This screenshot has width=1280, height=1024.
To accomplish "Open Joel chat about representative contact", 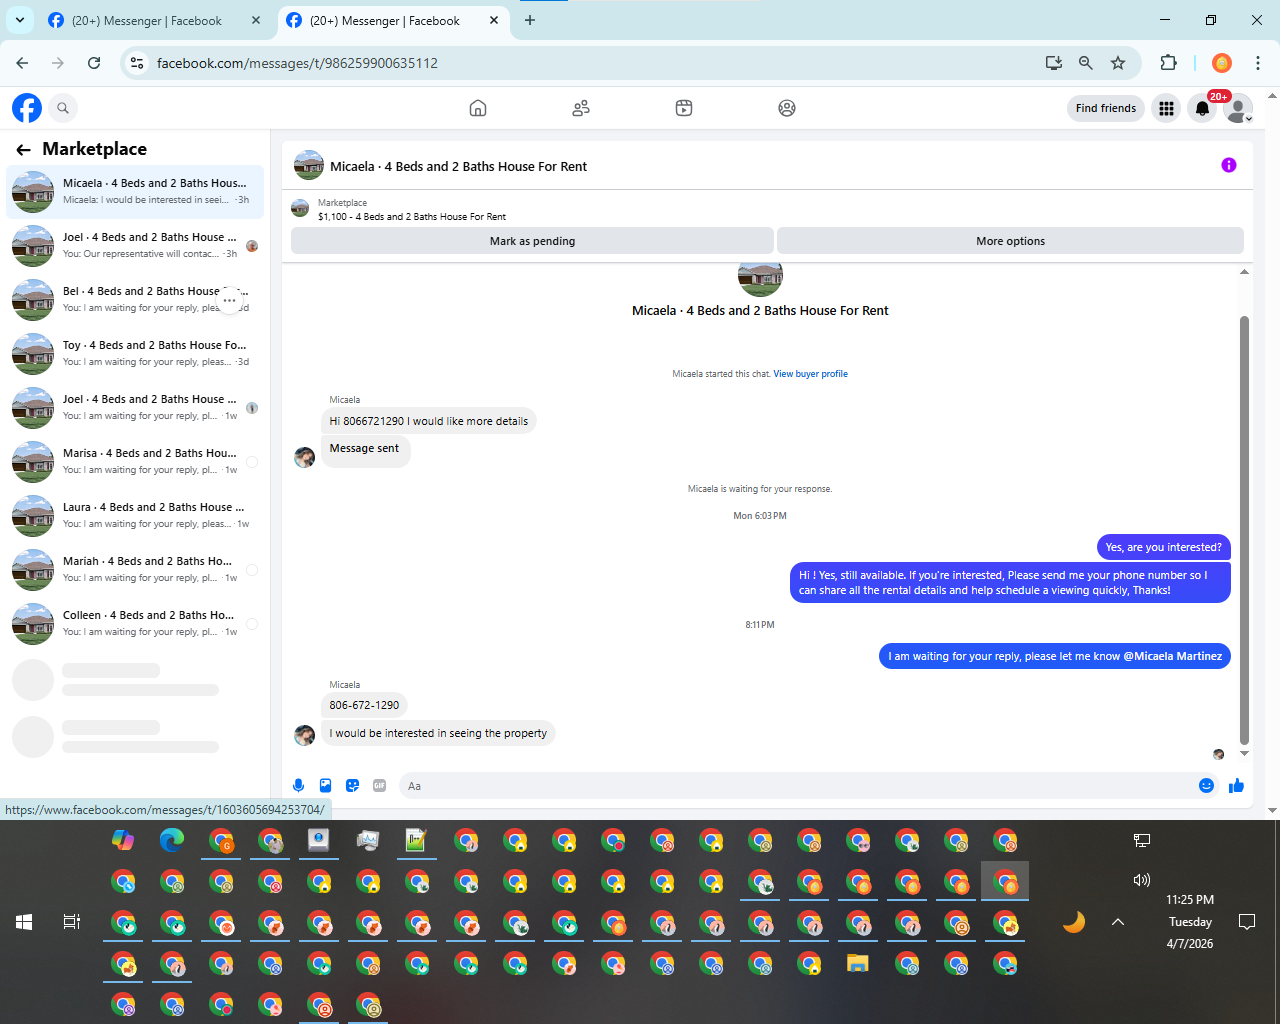I will pyautogui.click(x=135, y=245).
